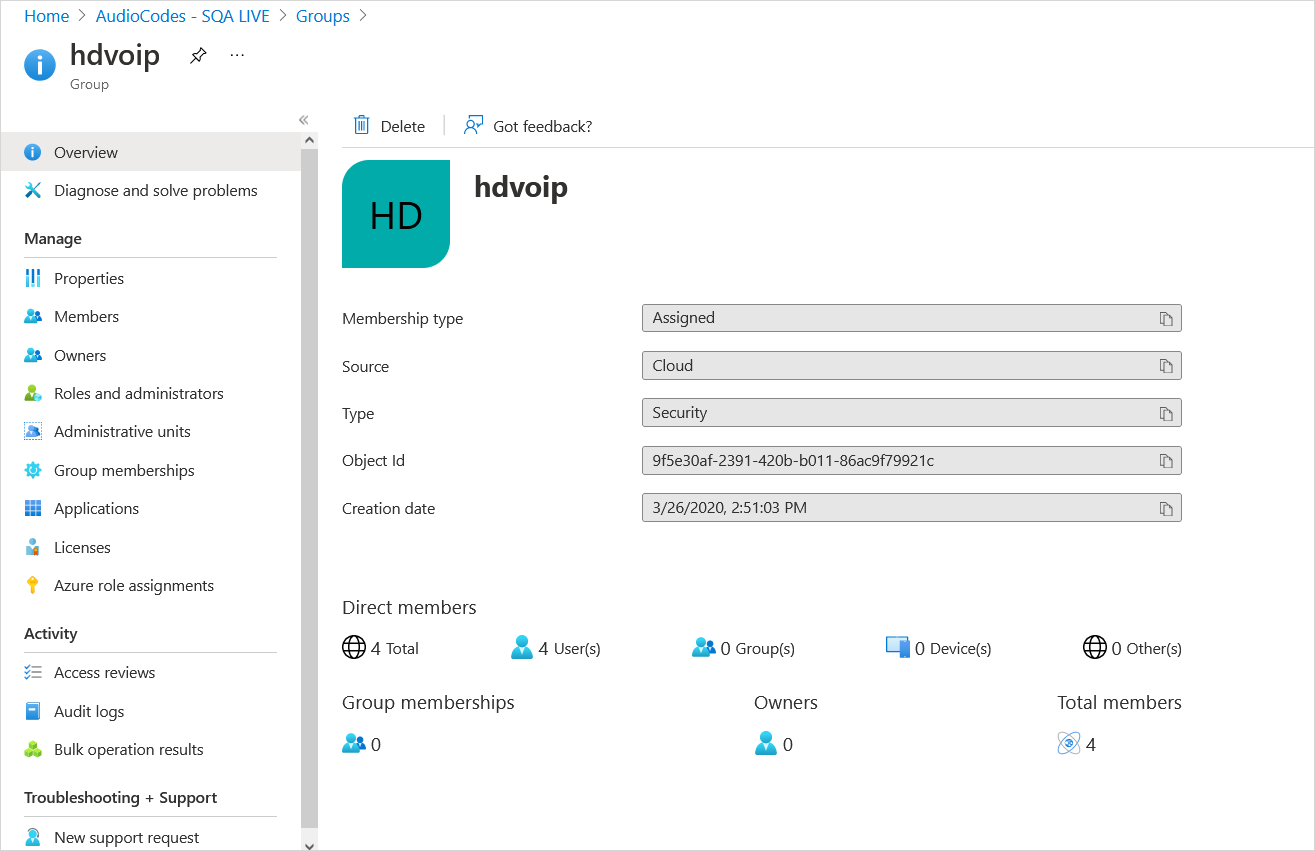Click the Owners icon in sidebar
The height and width of the screenshot is (851, 1315).
(33, 355)
